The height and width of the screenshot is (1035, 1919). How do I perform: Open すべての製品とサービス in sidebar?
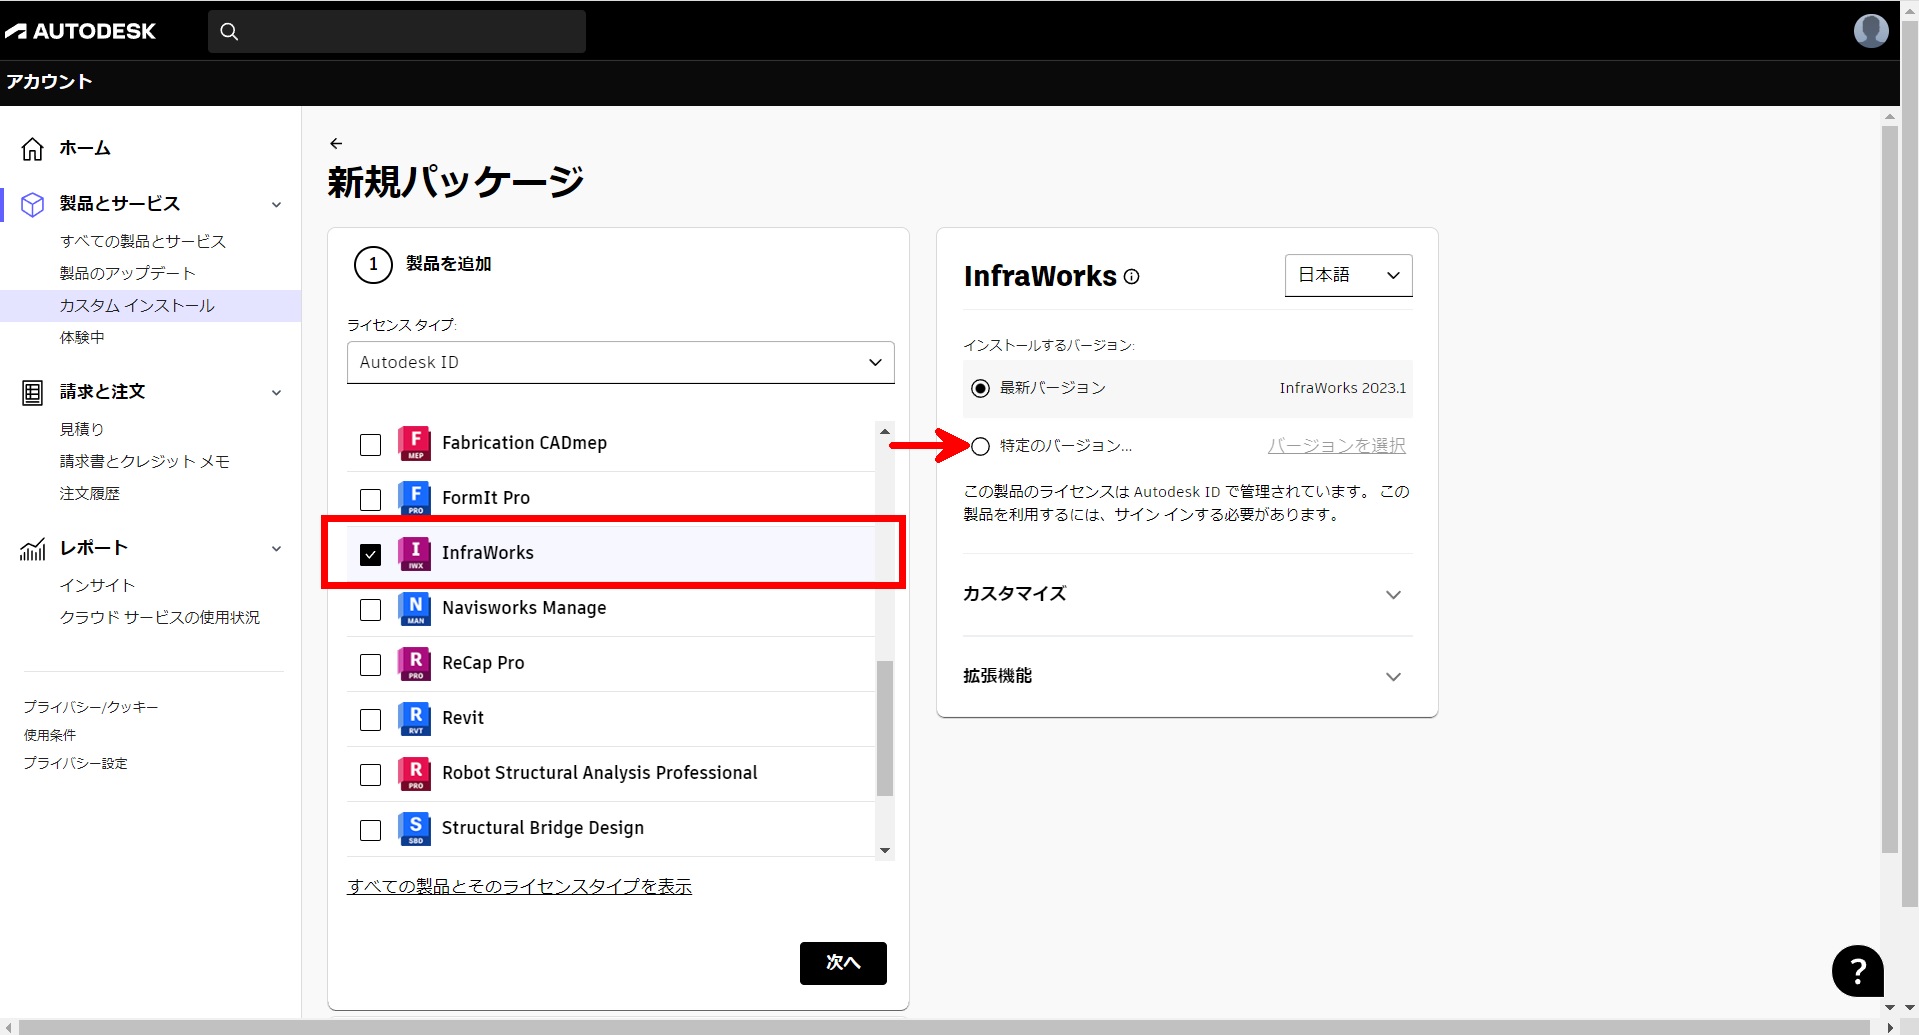(143, 241)
